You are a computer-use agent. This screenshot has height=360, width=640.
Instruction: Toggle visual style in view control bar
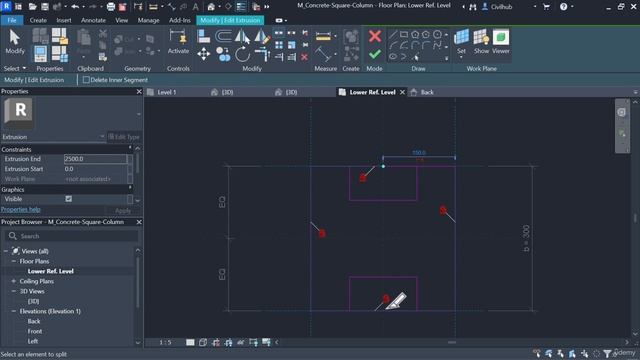point(203,342)
